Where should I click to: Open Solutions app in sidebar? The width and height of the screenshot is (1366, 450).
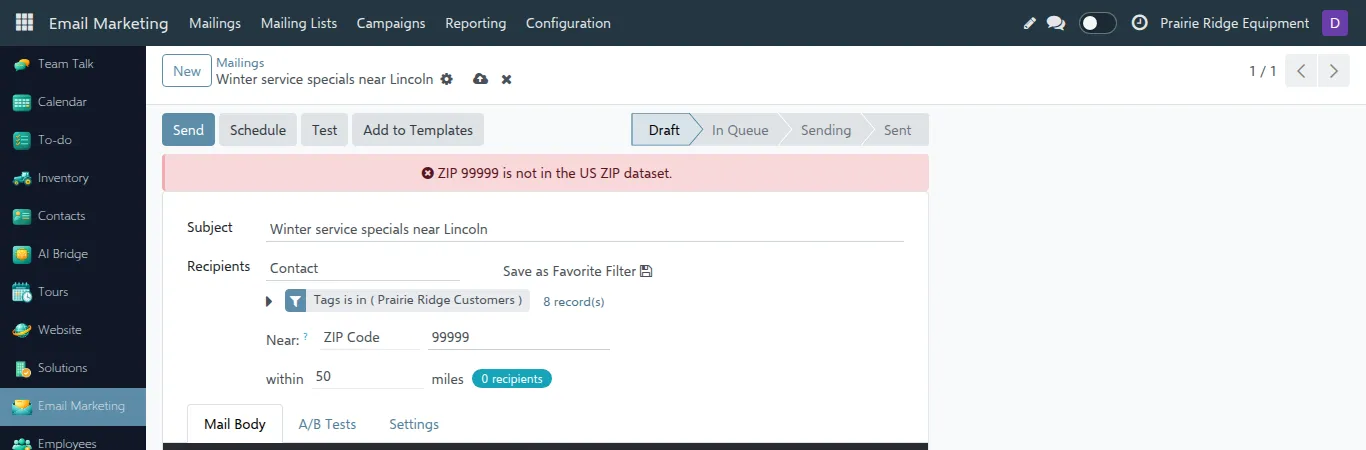73,368
